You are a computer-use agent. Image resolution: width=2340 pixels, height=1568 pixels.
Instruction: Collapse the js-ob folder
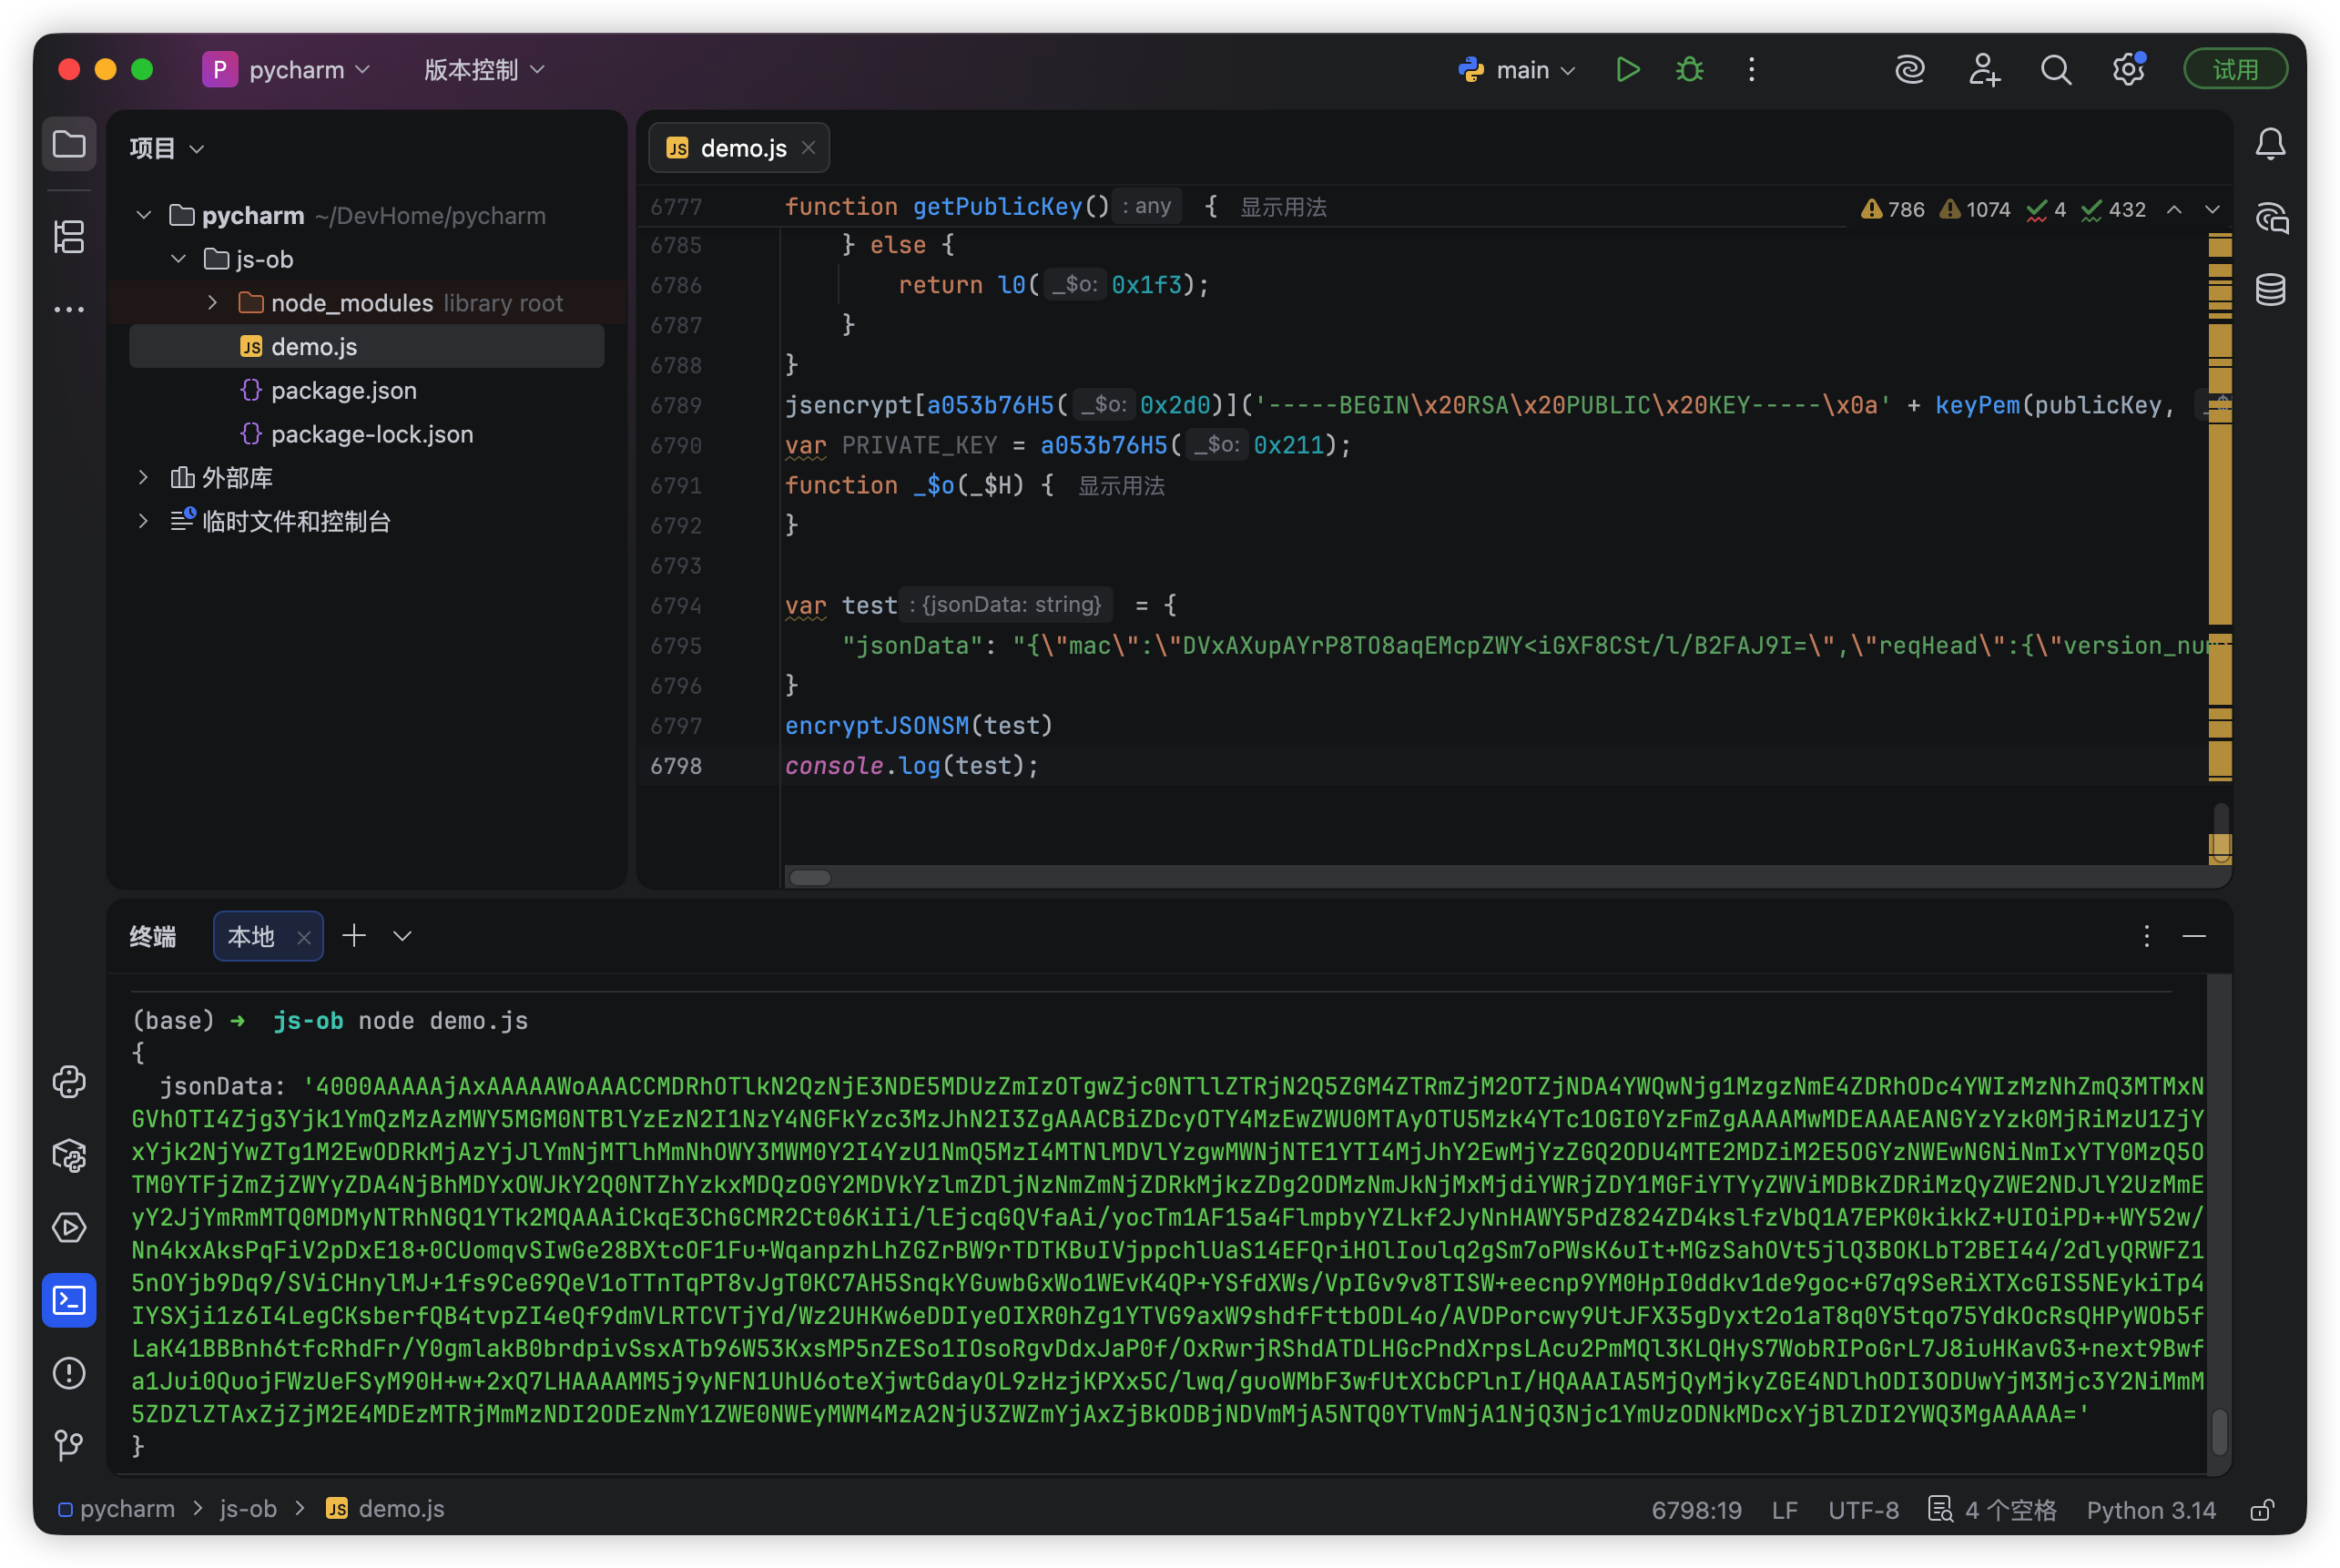[x=179, y=259]
